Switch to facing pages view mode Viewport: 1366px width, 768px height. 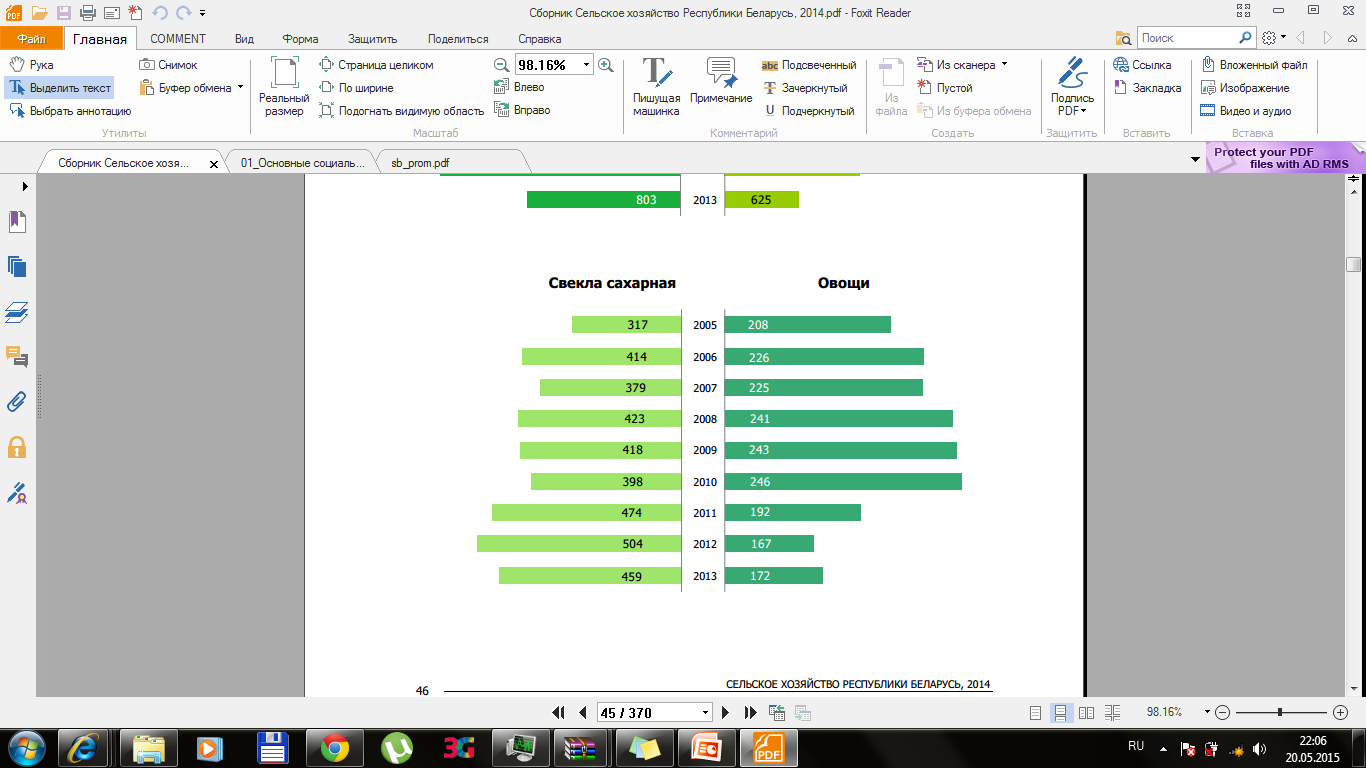click(1086, 713)
